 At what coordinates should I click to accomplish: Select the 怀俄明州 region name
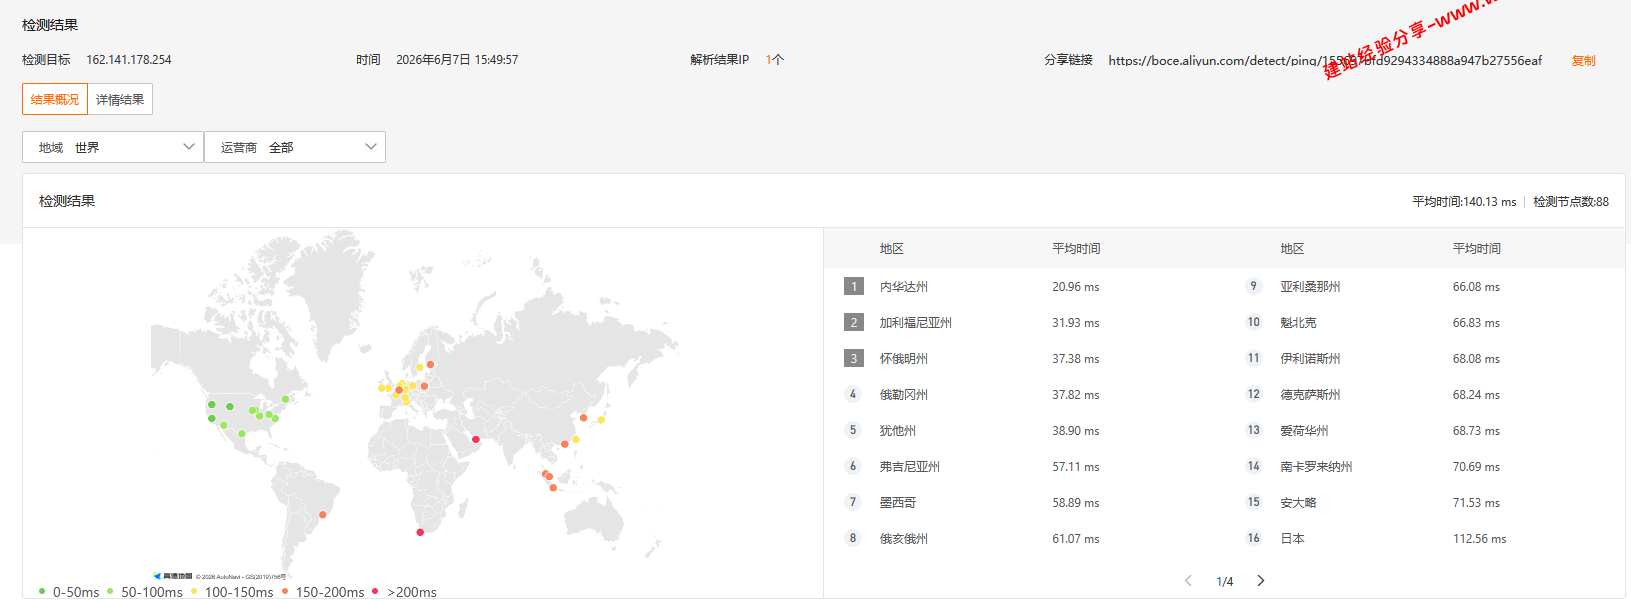click(904, 358)
